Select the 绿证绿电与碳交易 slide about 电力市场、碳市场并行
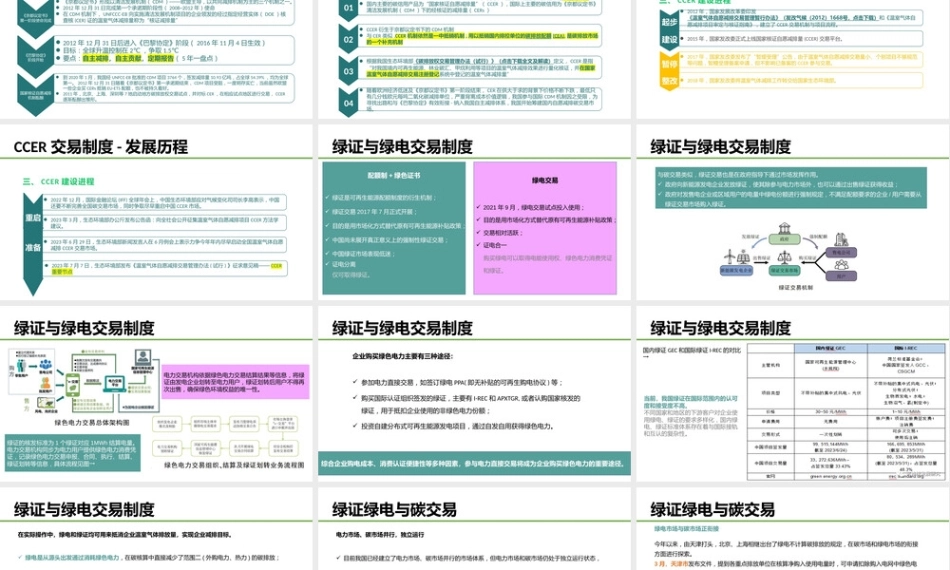 pos(474,529)
